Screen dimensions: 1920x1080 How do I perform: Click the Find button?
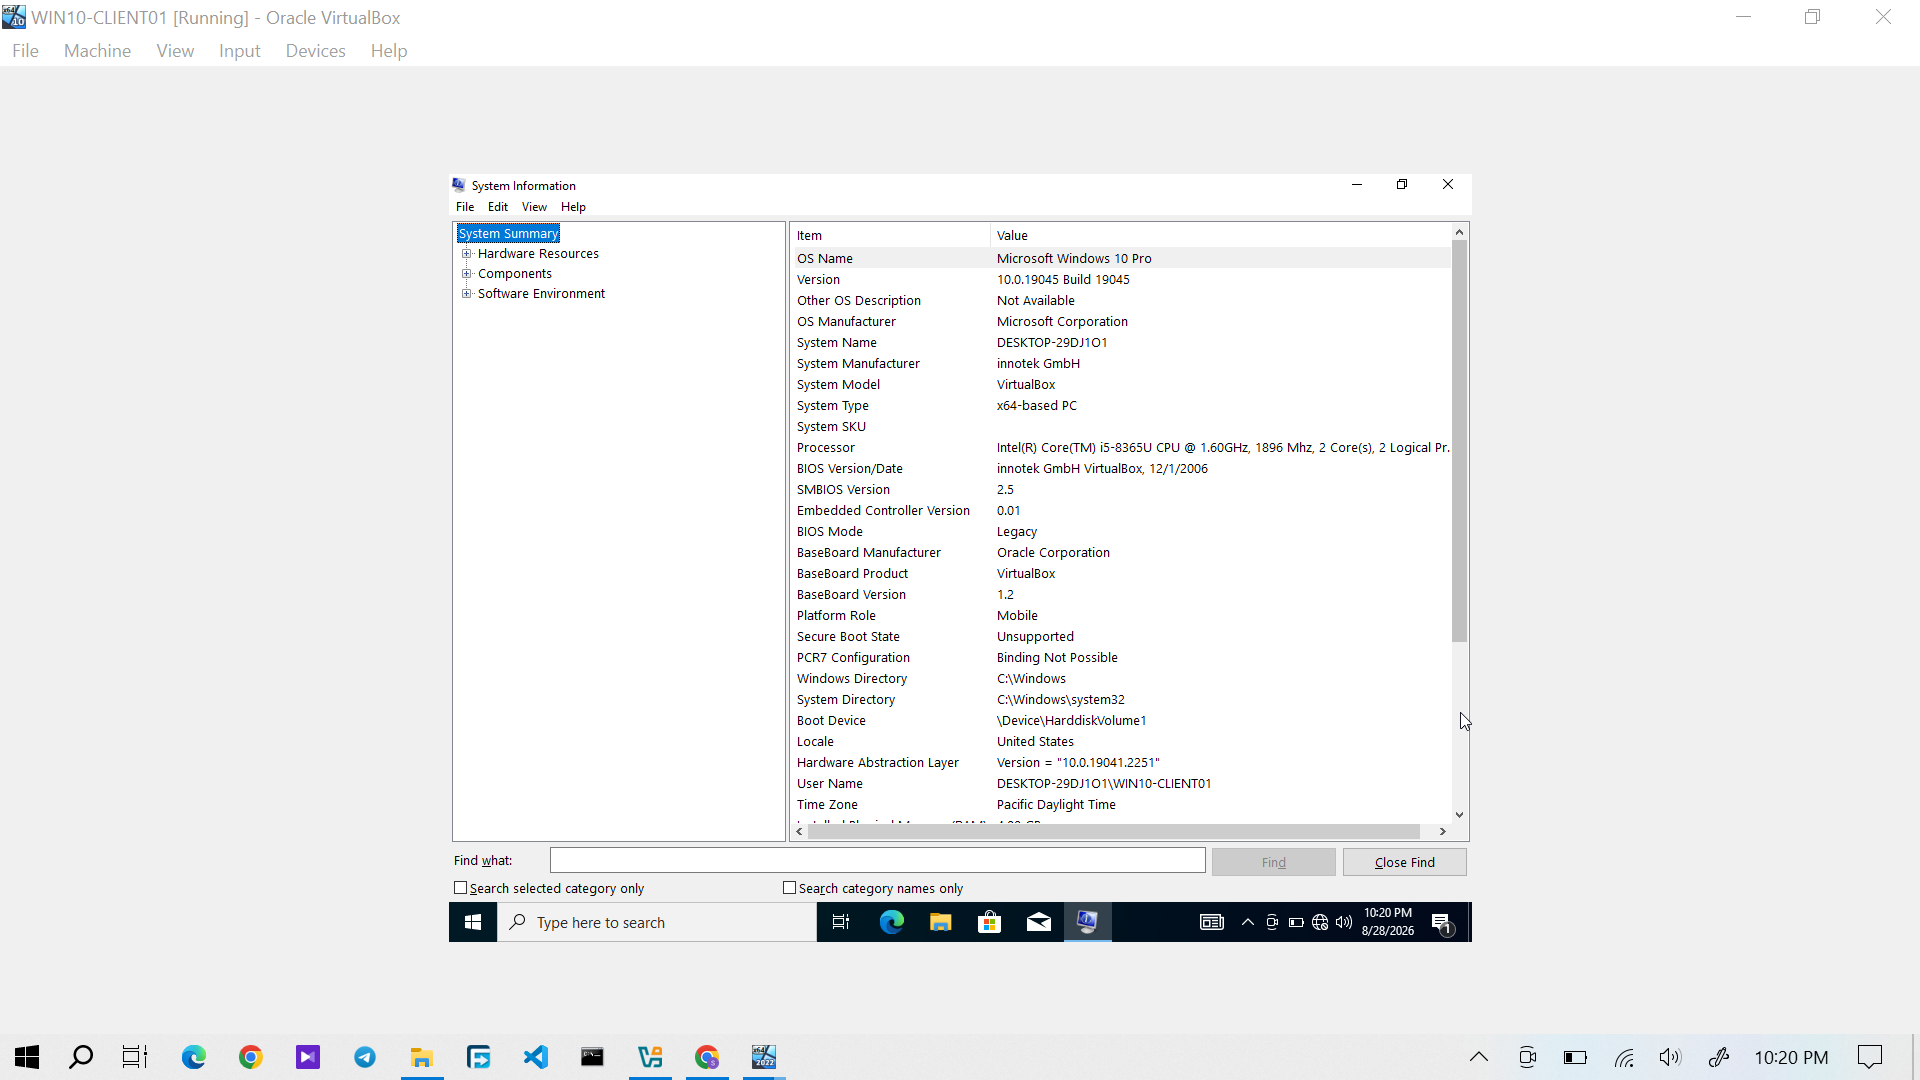pyautogui.click(x=1273, y=862)
